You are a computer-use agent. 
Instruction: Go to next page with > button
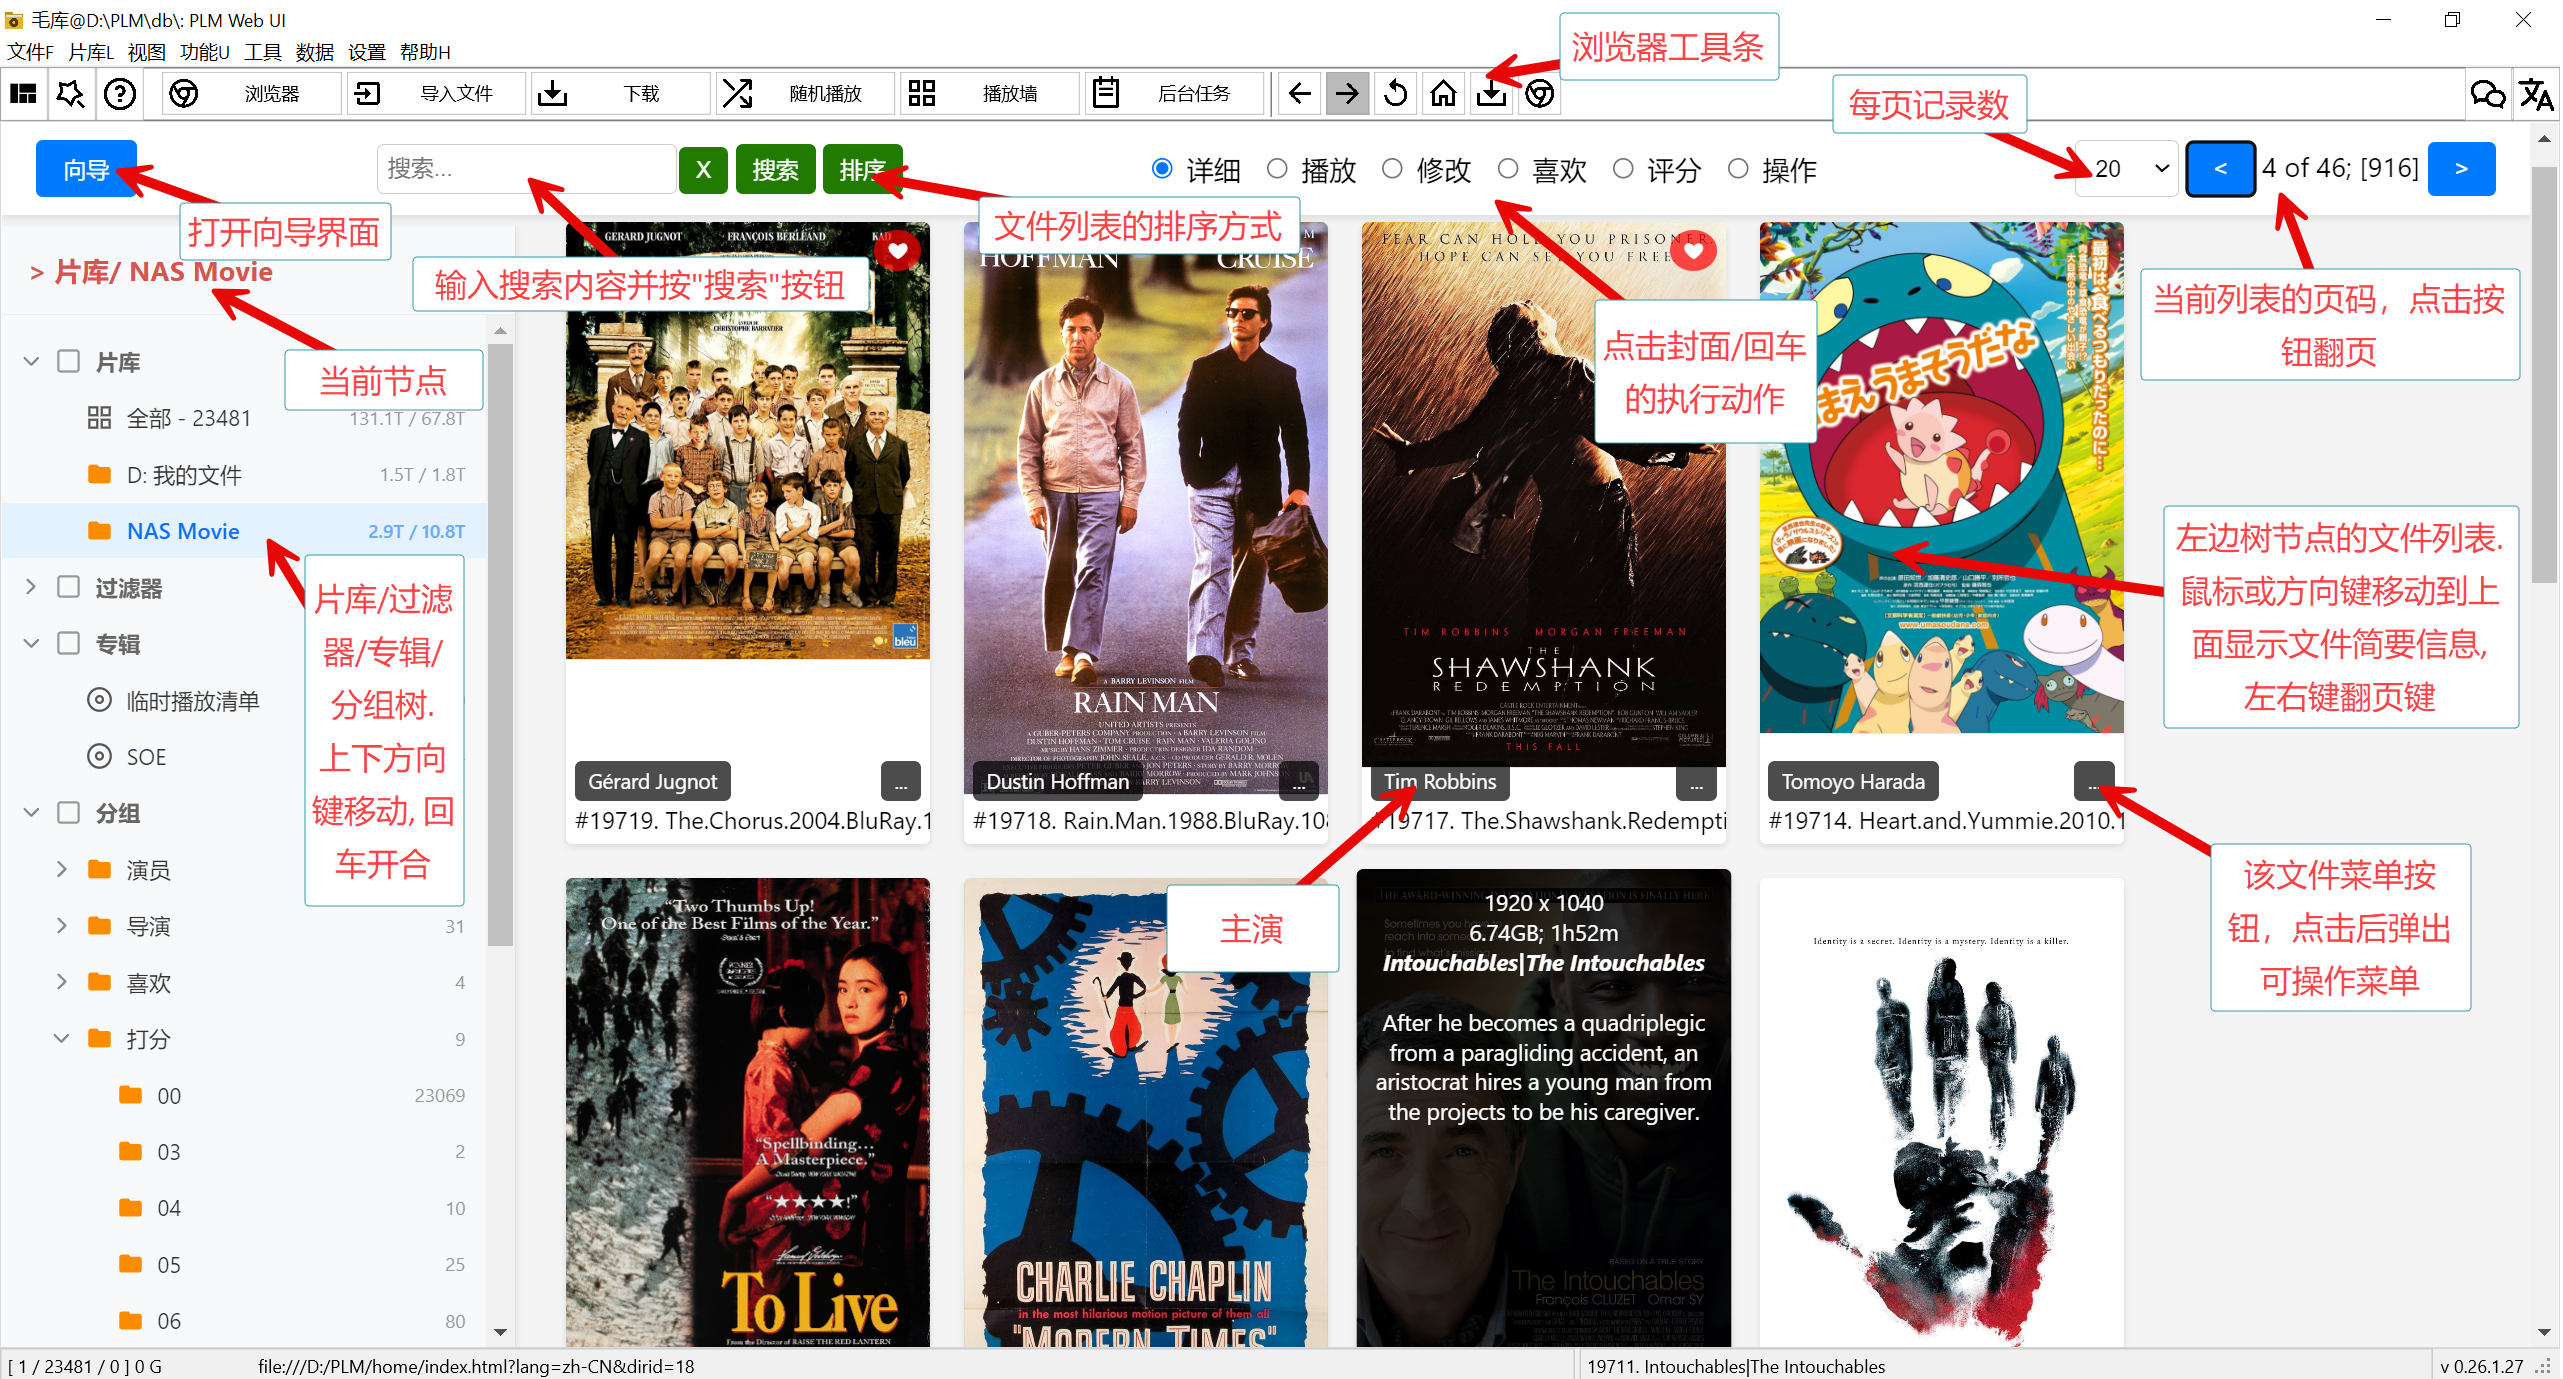[2460, 169]
